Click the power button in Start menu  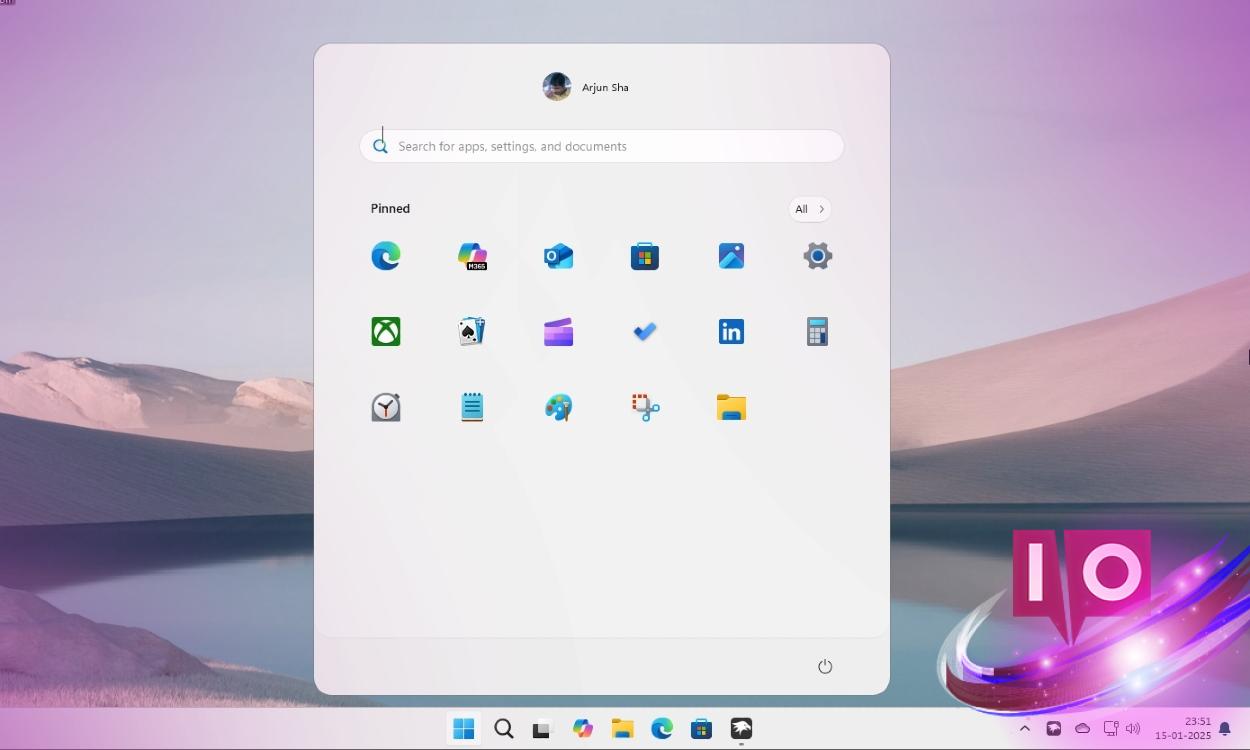click(x=825, y=666)
